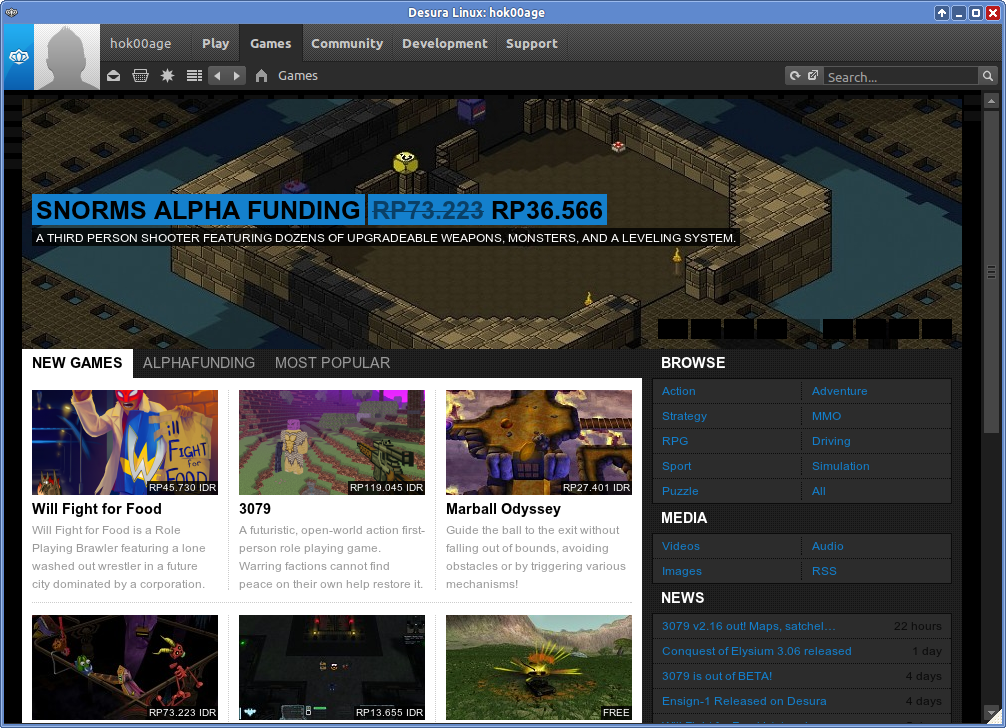The image size is (1006, 728).
Task: Click the scrollbar down arrow
Action: [x=991, y=713]
